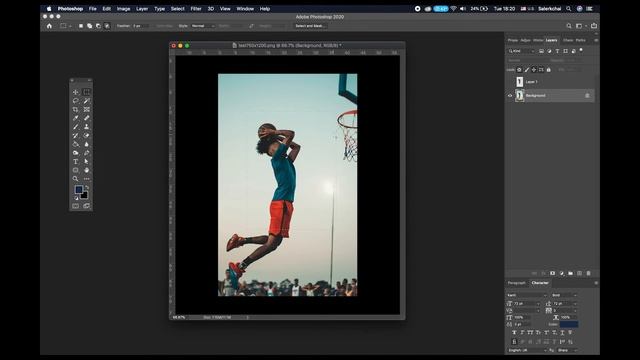Click the foreground color swatch
Viewport: 640px width, 360px height.
(x=78, y=189)
